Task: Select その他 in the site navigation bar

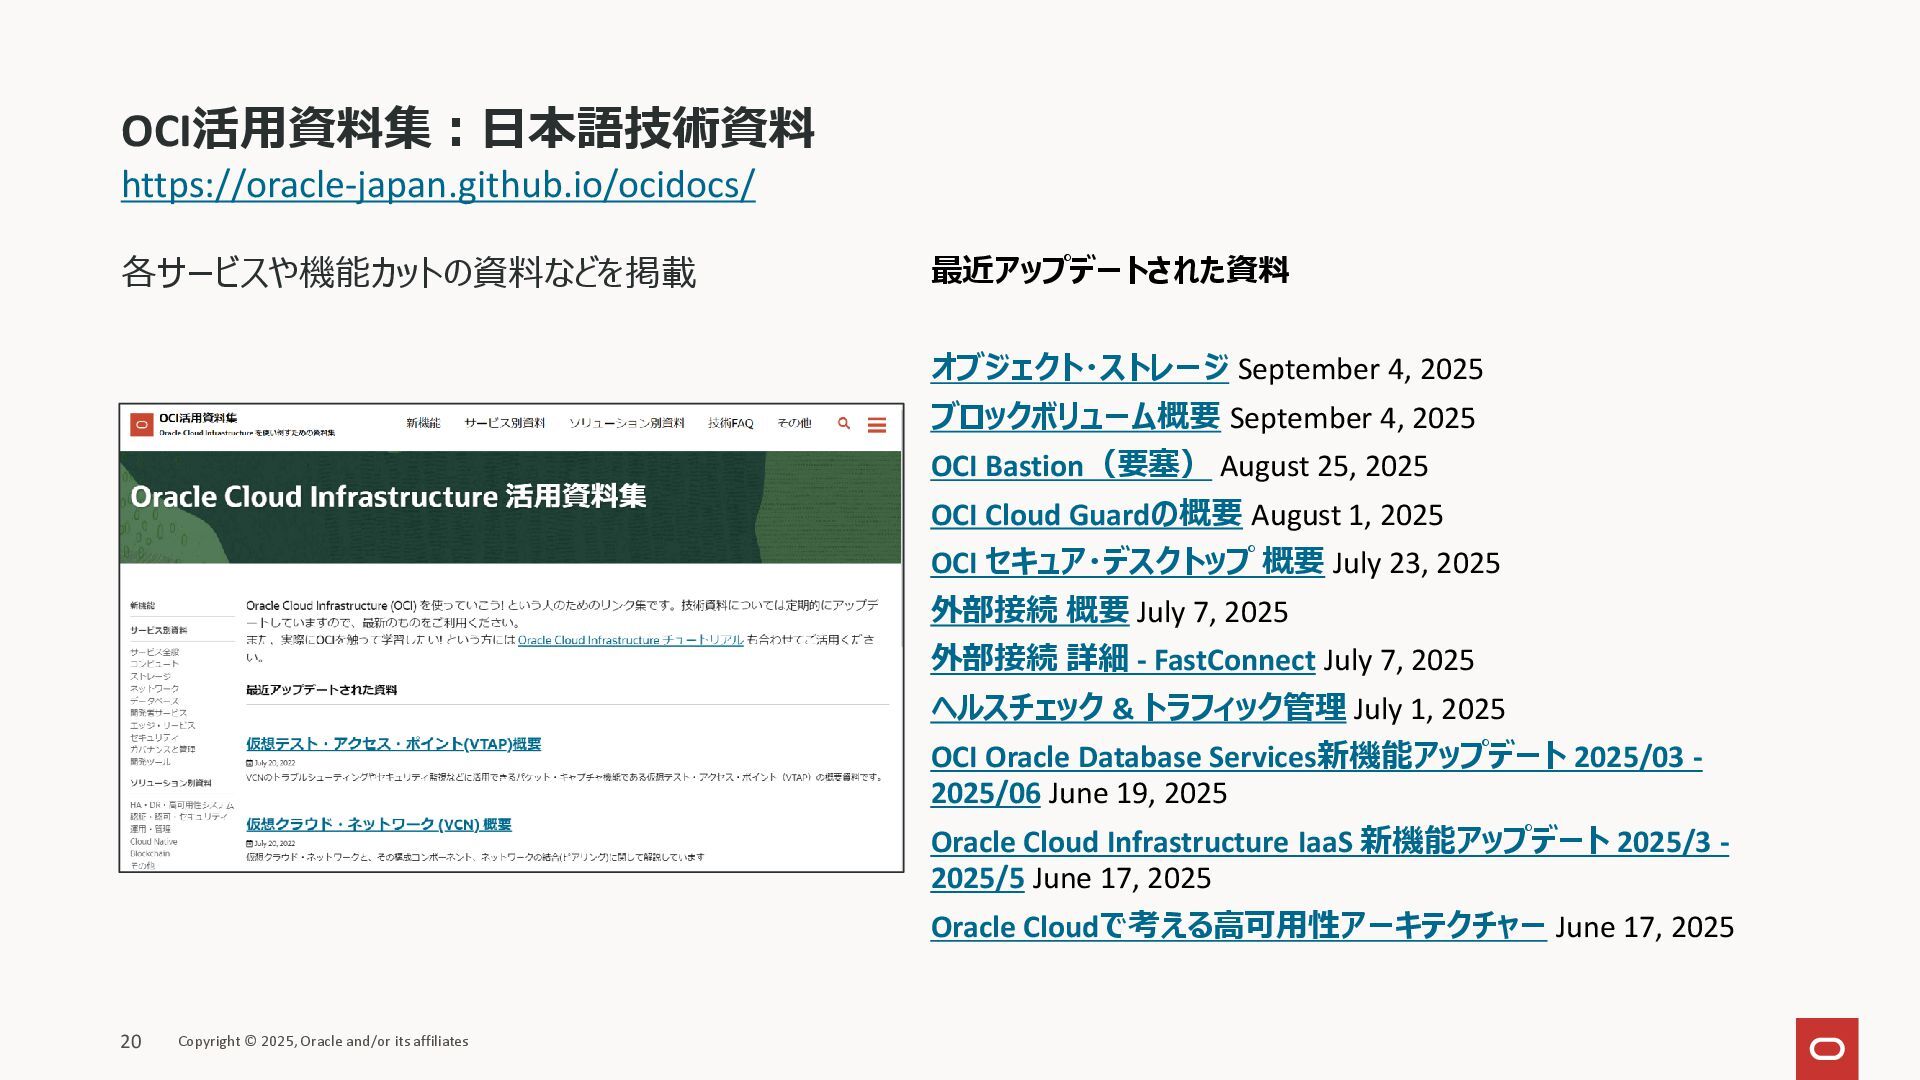Action: click(794, 423)
